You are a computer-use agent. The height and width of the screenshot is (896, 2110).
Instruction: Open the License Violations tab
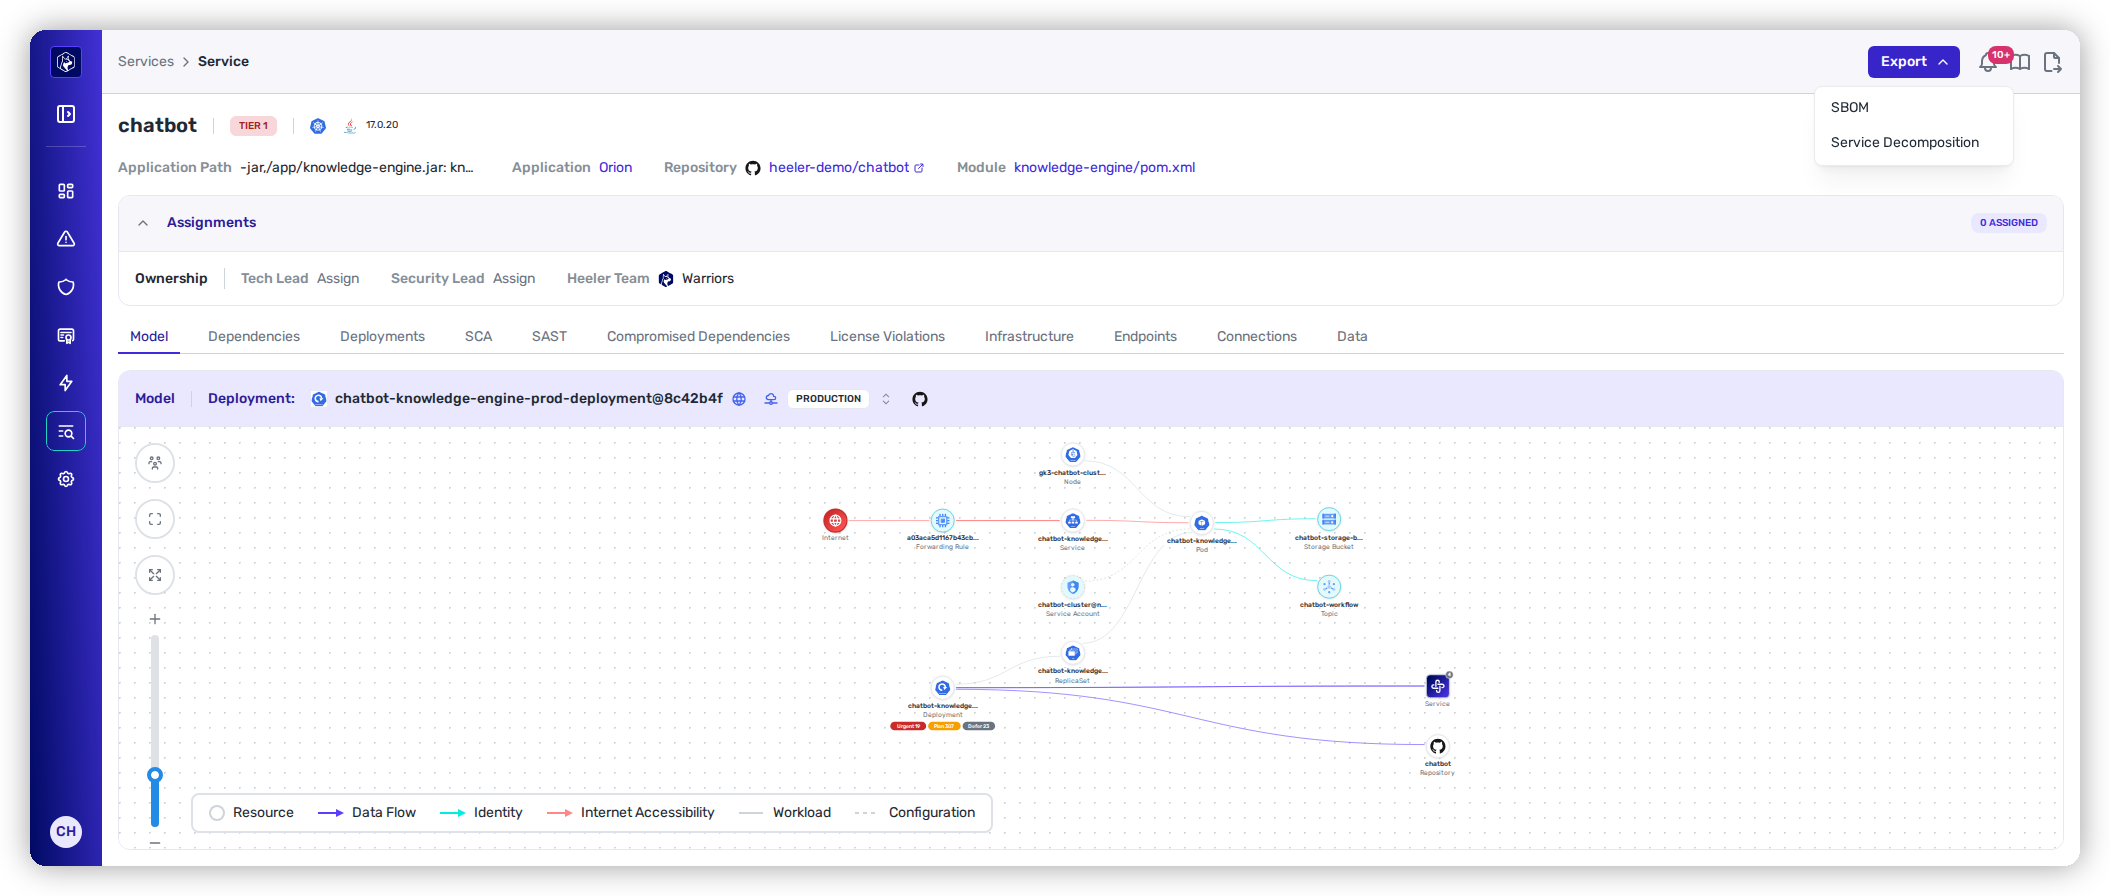887,336
